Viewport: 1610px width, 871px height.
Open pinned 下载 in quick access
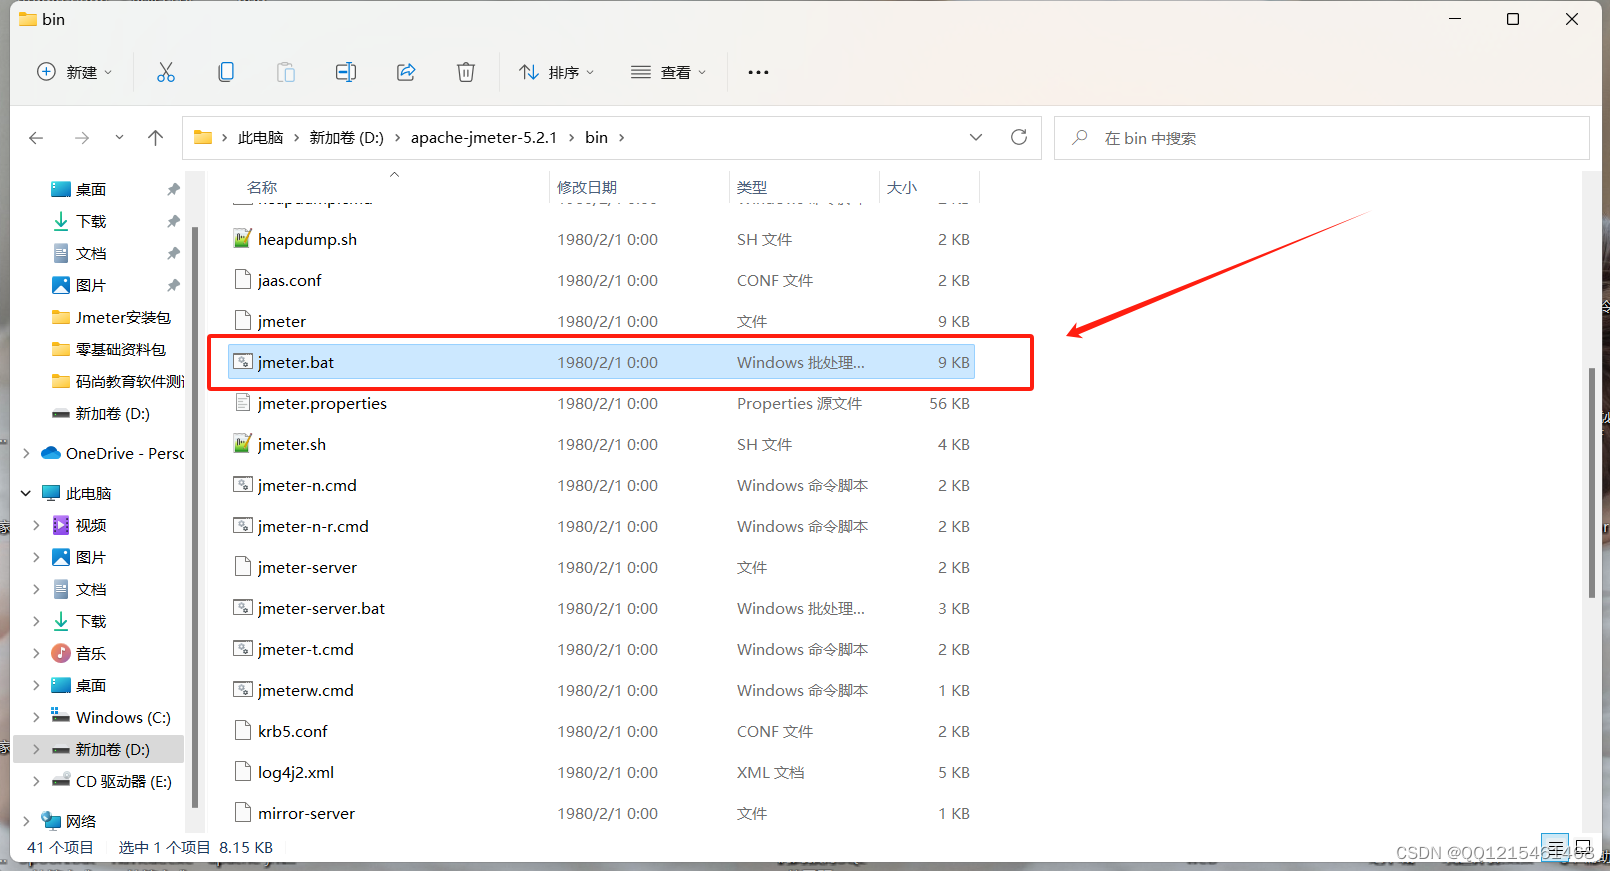point(90,221)
